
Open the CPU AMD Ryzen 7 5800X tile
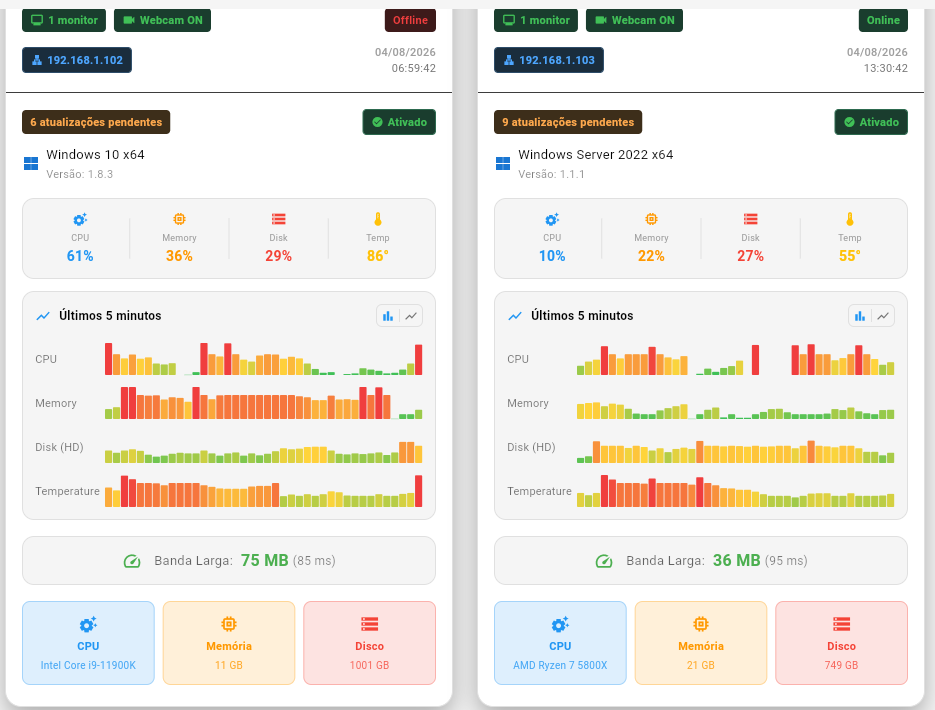[x=561, y=643]
